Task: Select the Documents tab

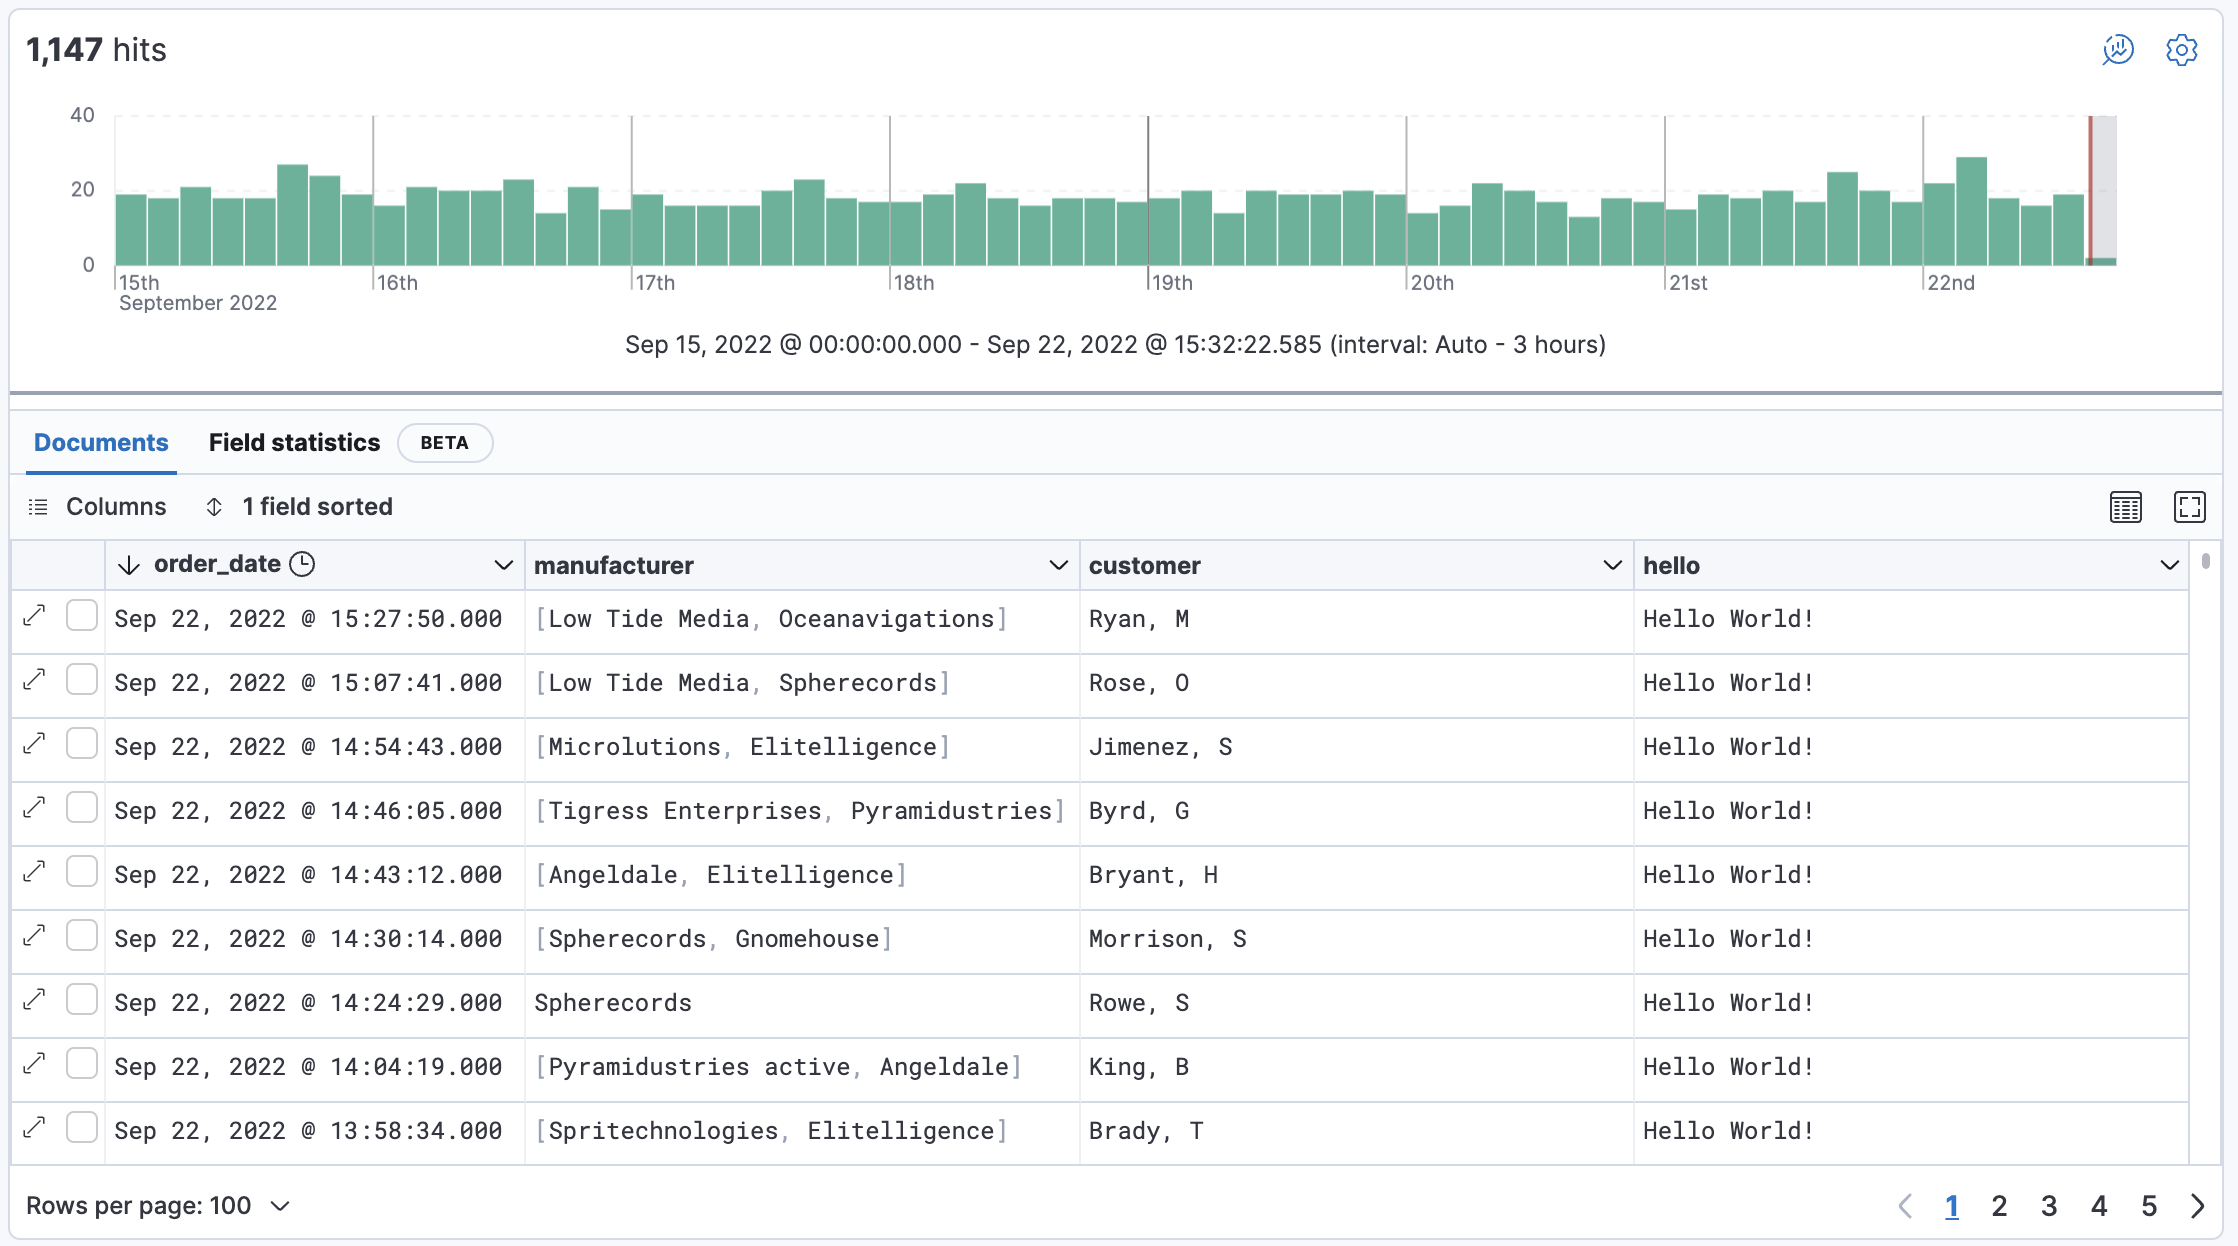Action: click(x=101, y=443)
